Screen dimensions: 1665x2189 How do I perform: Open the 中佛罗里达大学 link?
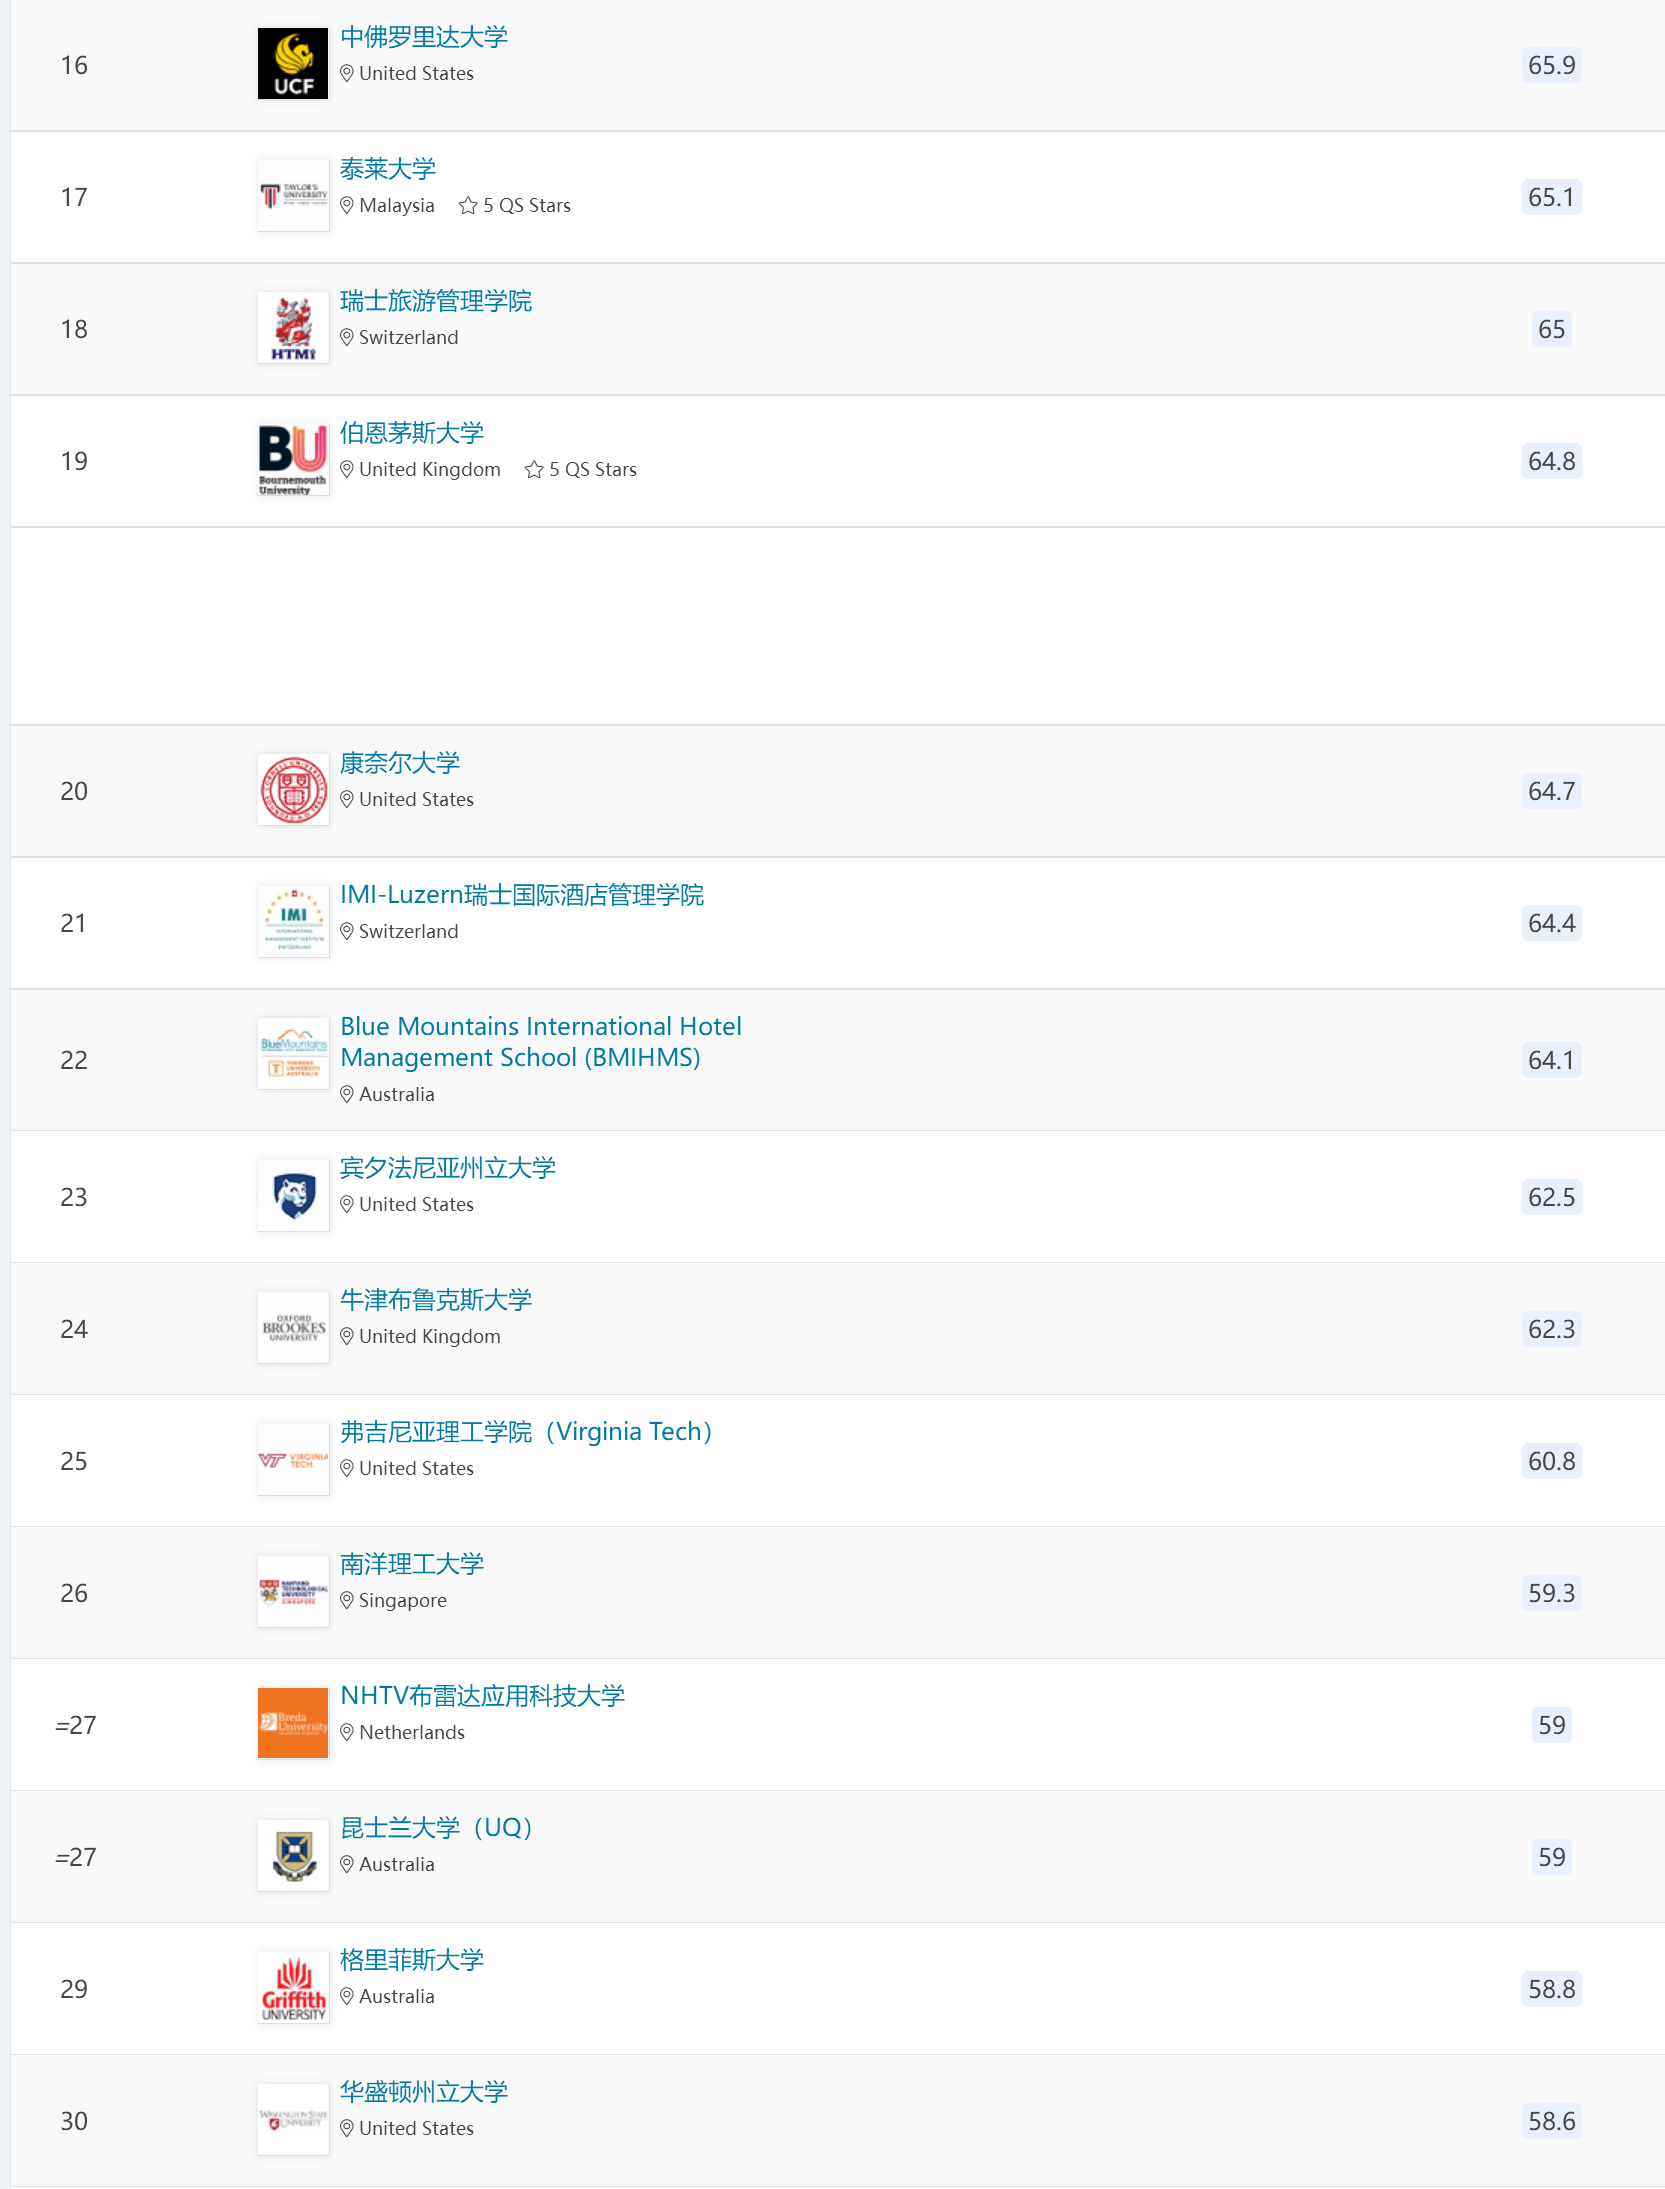[423, 38]
